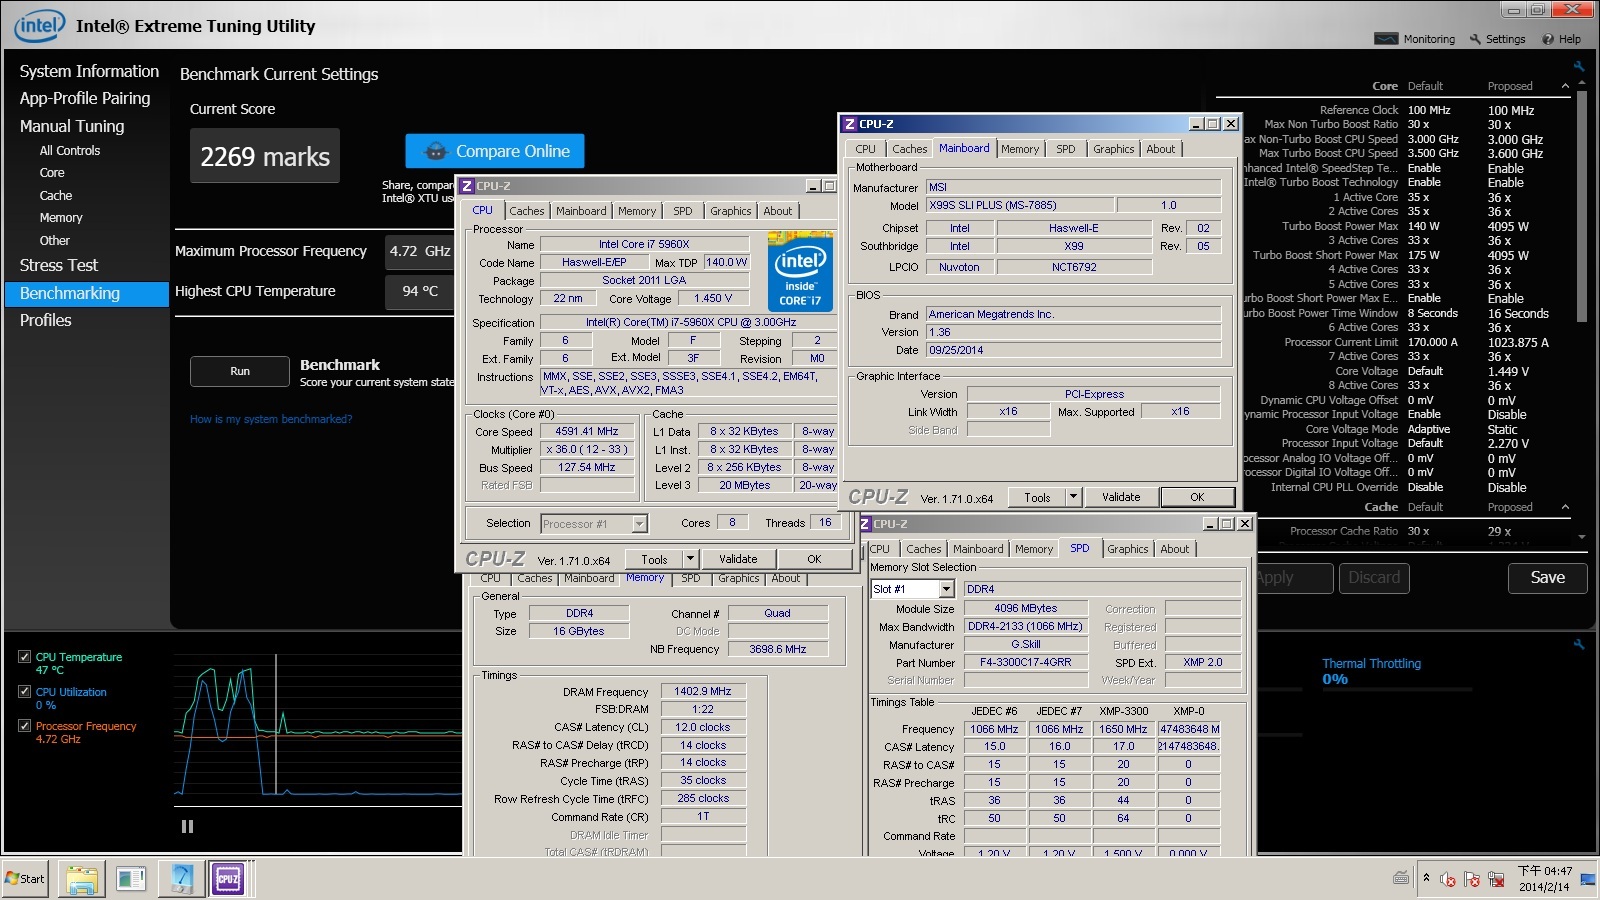The height and width of the screenshot is (900, 1600).
Task: Click the blue wrench above the Core tuning list
Action: coord(1579,67)
